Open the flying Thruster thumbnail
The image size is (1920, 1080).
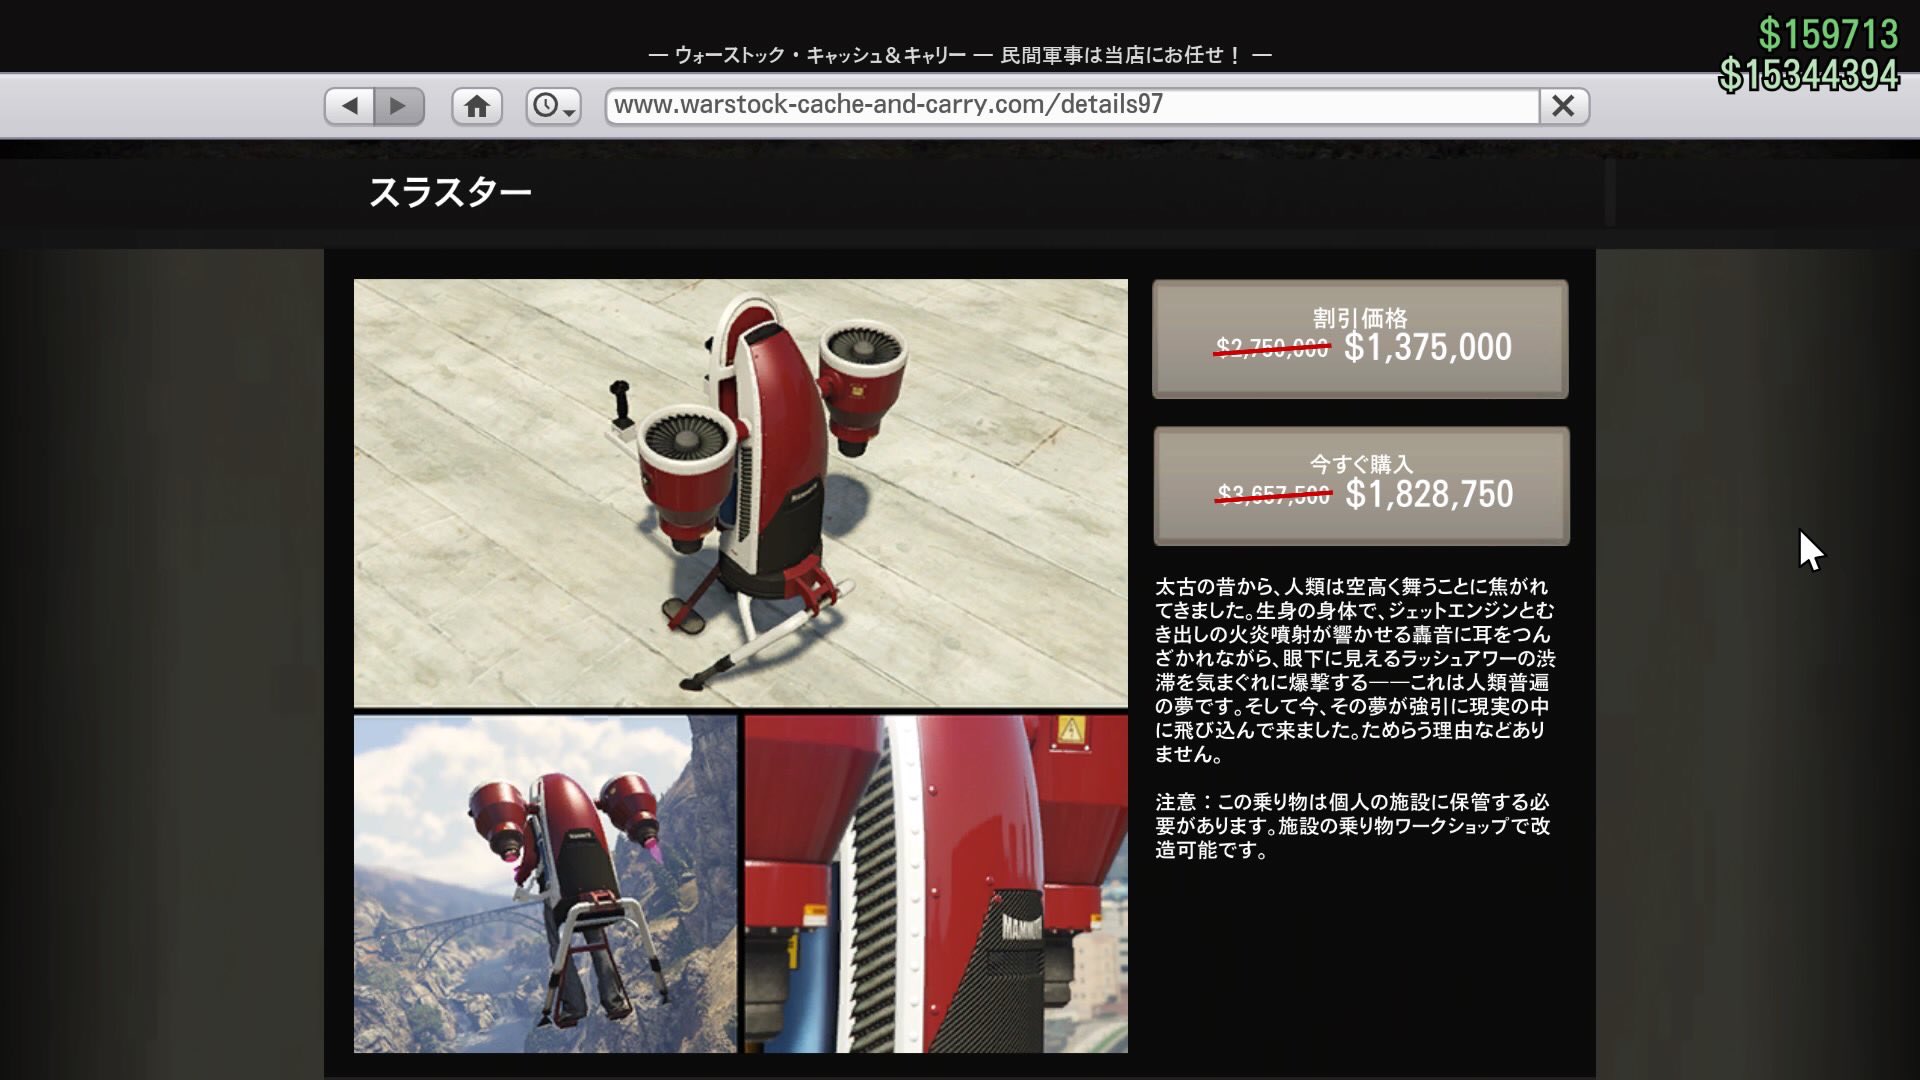(545, 880)
